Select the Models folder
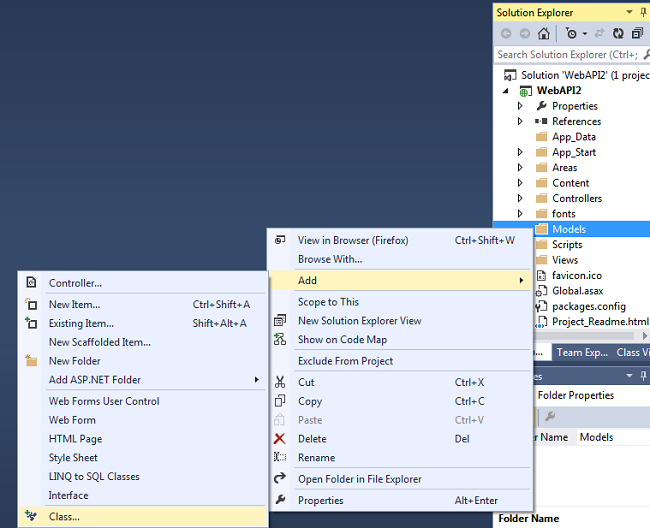The height and width of the screenshot is (528, 650). click(569, 229)
